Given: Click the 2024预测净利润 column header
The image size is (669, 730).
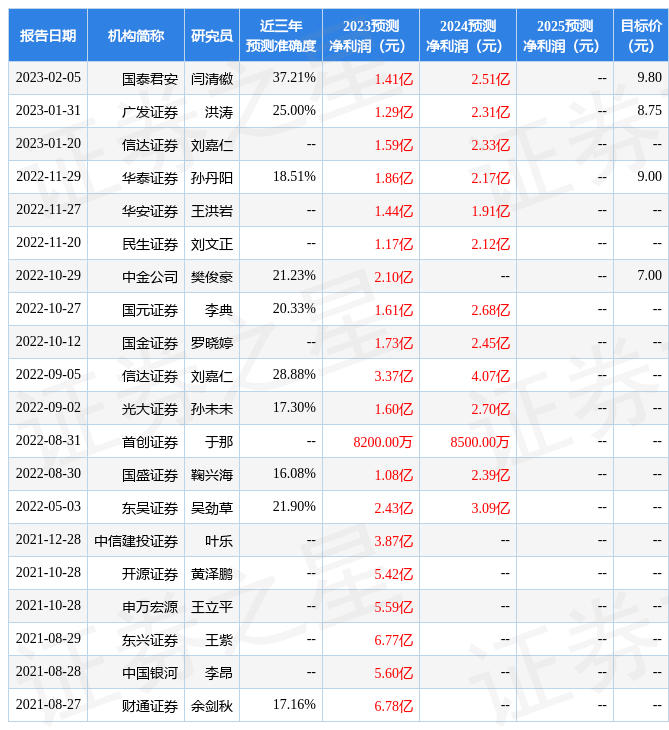Looking at the screenshot, I should [468, 36].
